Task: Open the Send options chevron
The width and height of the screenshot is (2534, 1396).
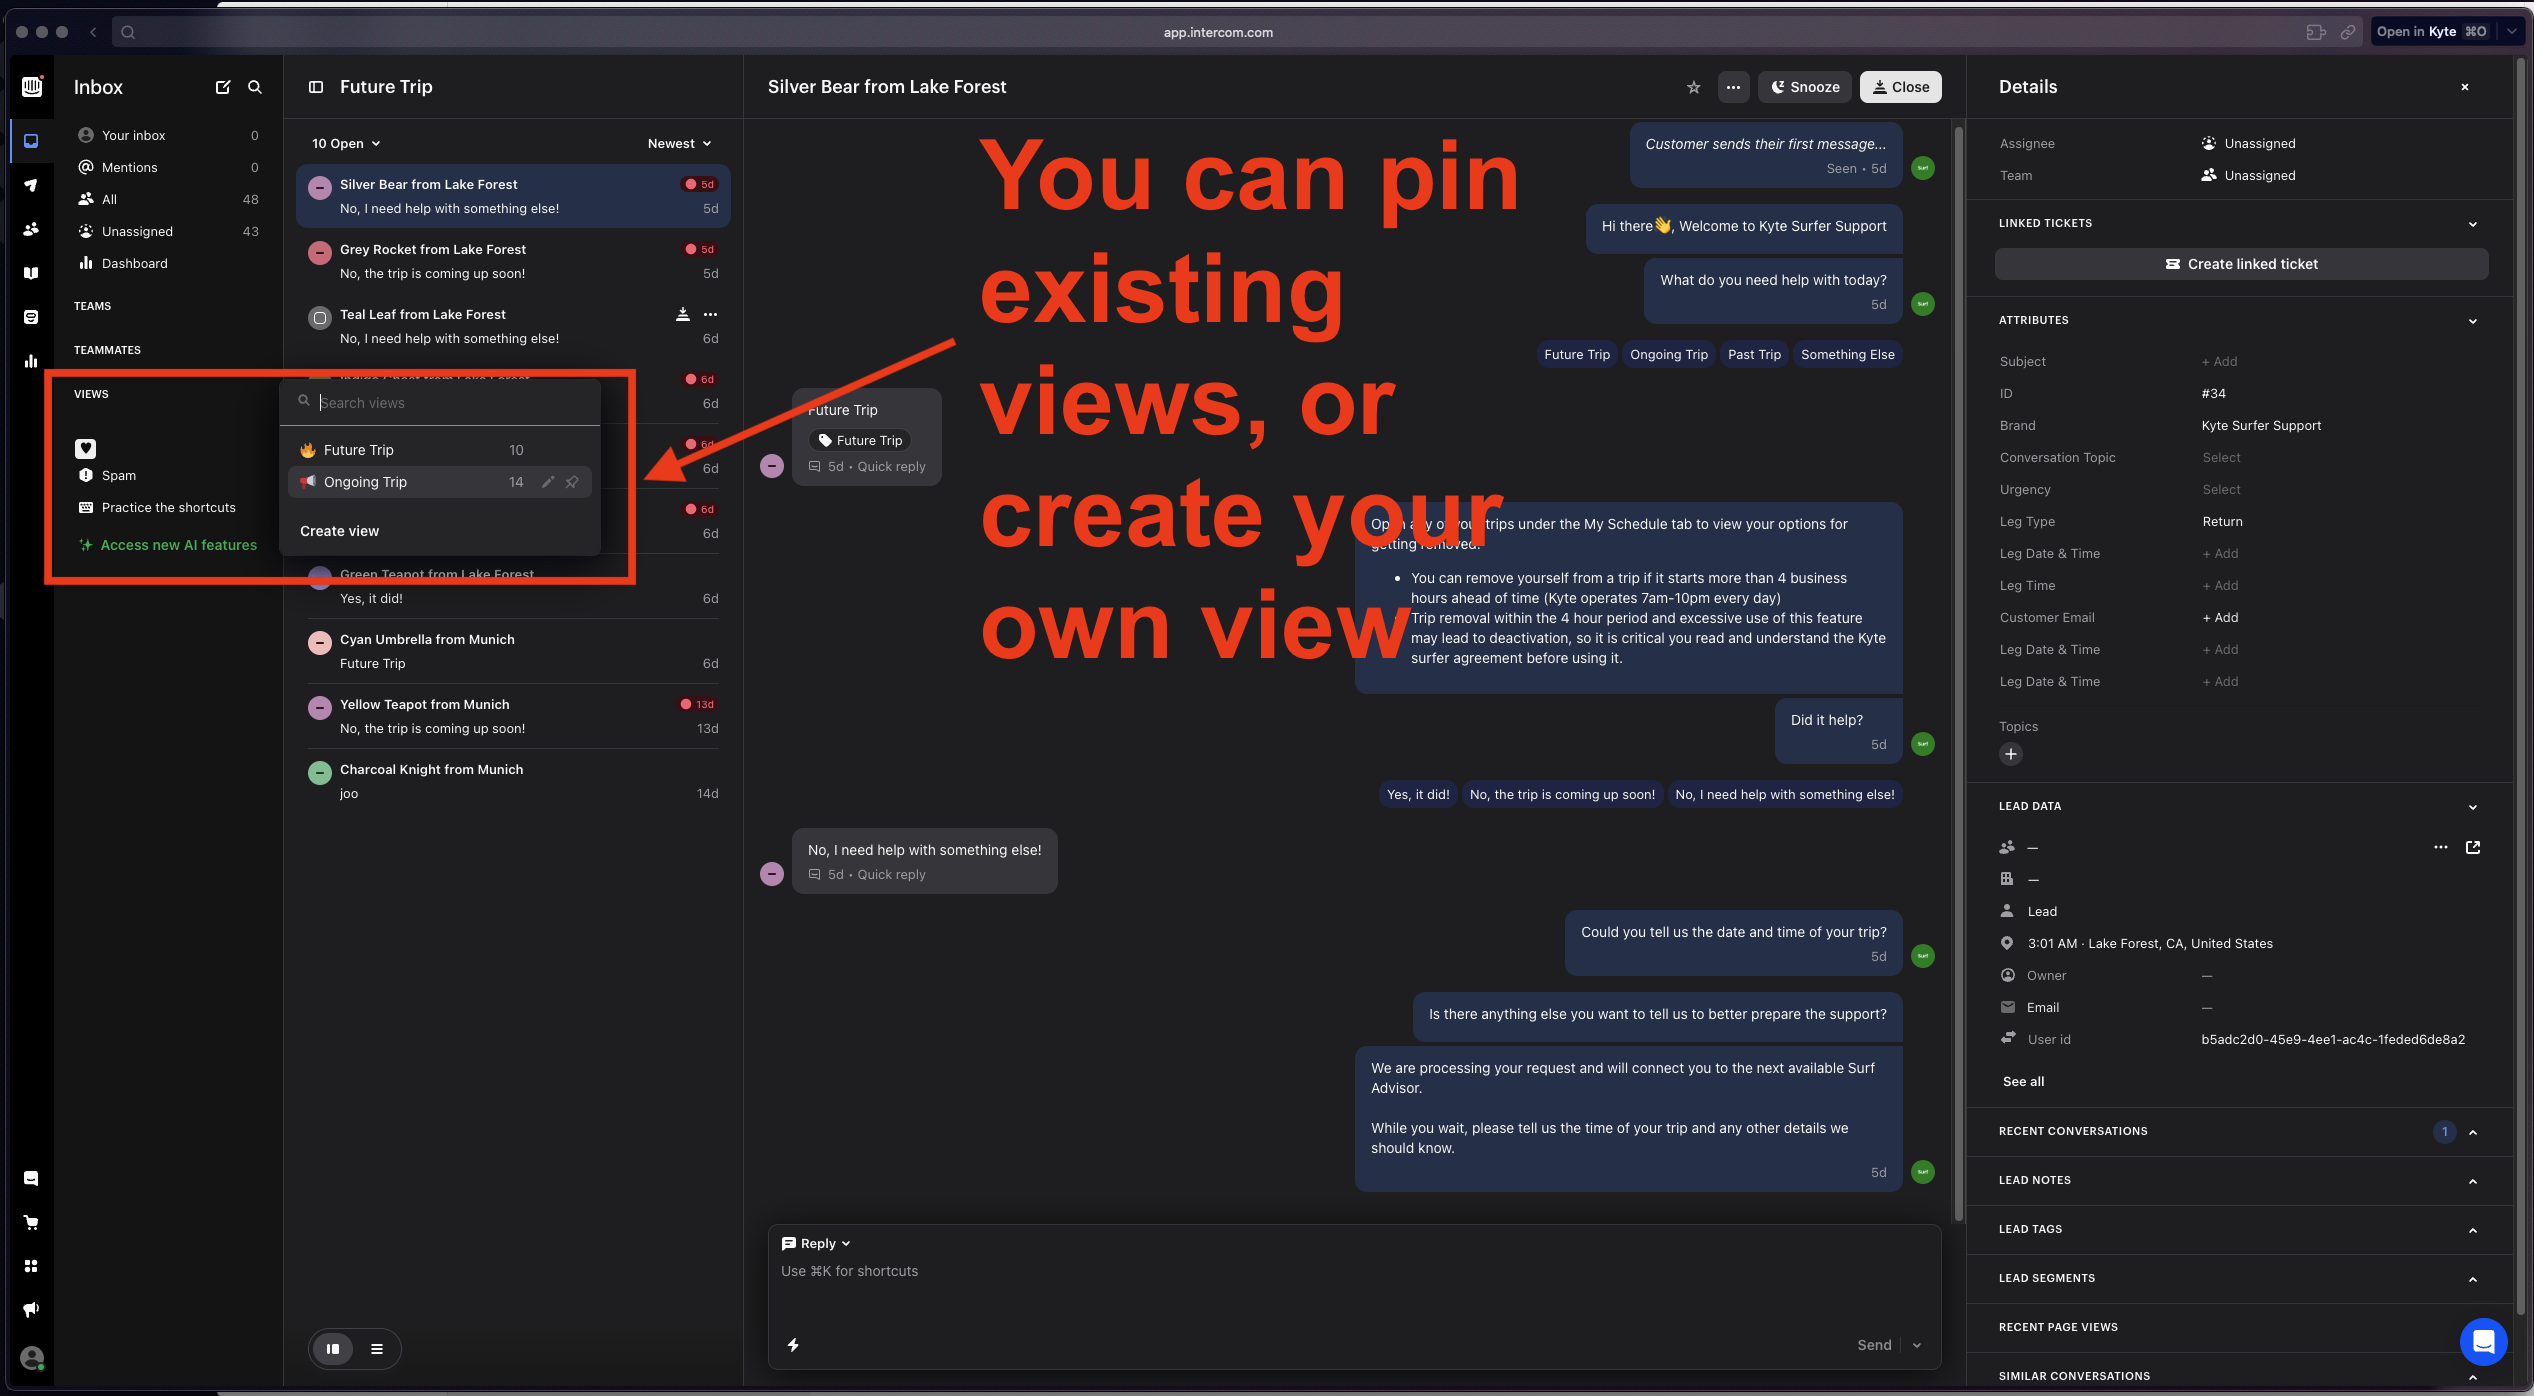Action: (1917, 1345)
